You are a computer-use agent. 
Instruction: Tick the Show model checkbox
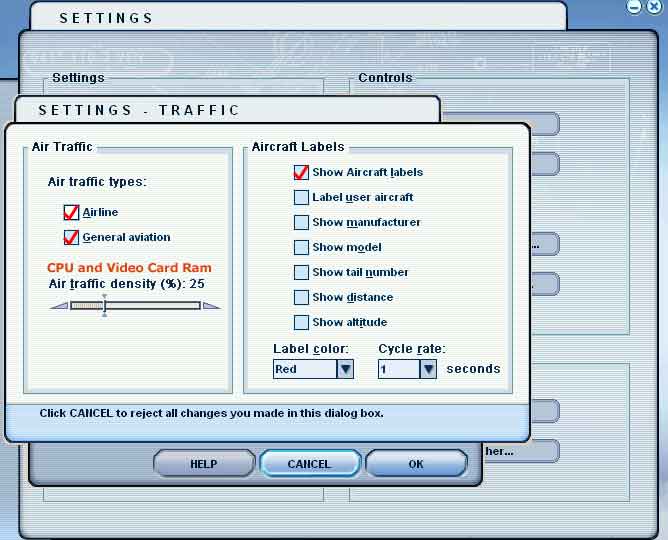pos(301,247)
